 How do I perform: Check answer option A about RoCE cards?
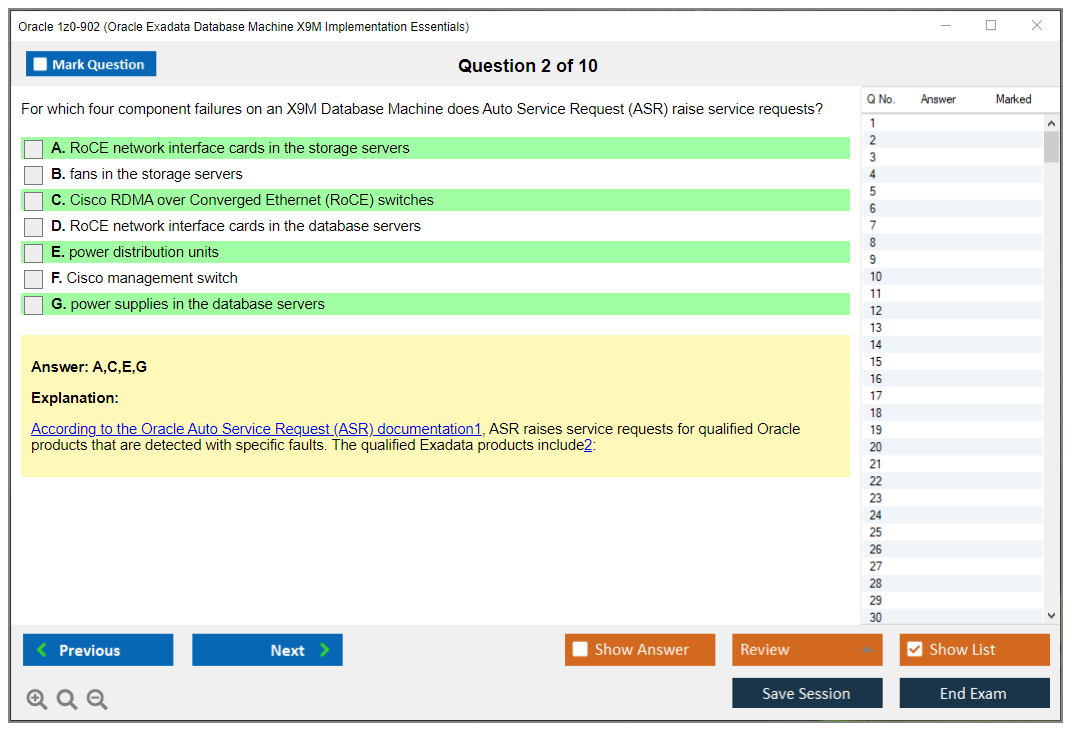coord(32,148)
